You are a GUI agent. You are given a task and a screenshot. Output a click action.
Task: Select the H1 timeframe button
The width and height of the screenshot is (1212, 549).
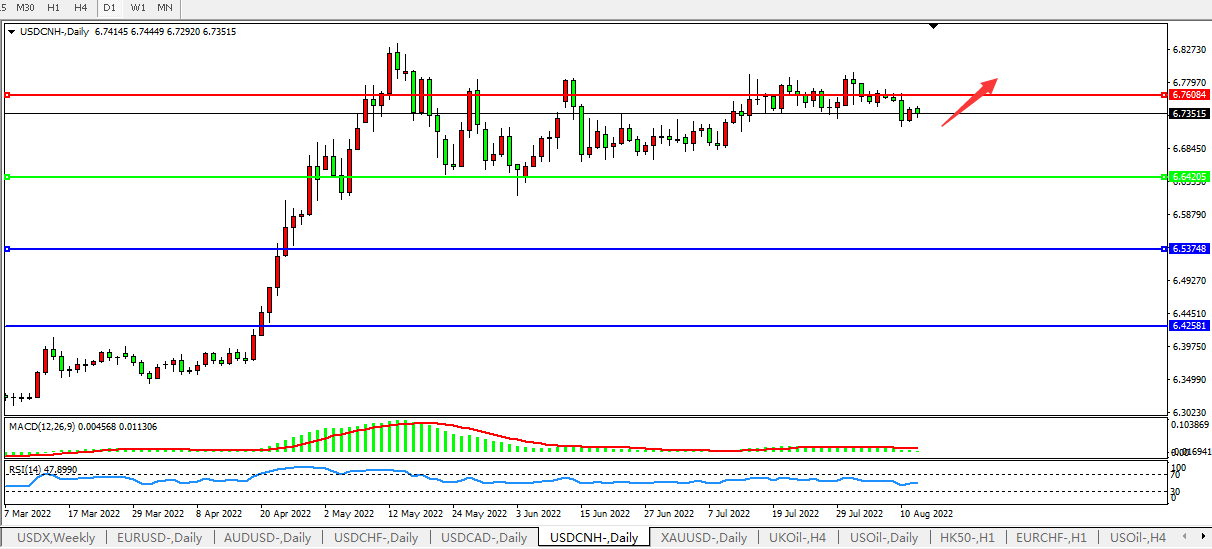pyautogui.click(x=54, y=7)
